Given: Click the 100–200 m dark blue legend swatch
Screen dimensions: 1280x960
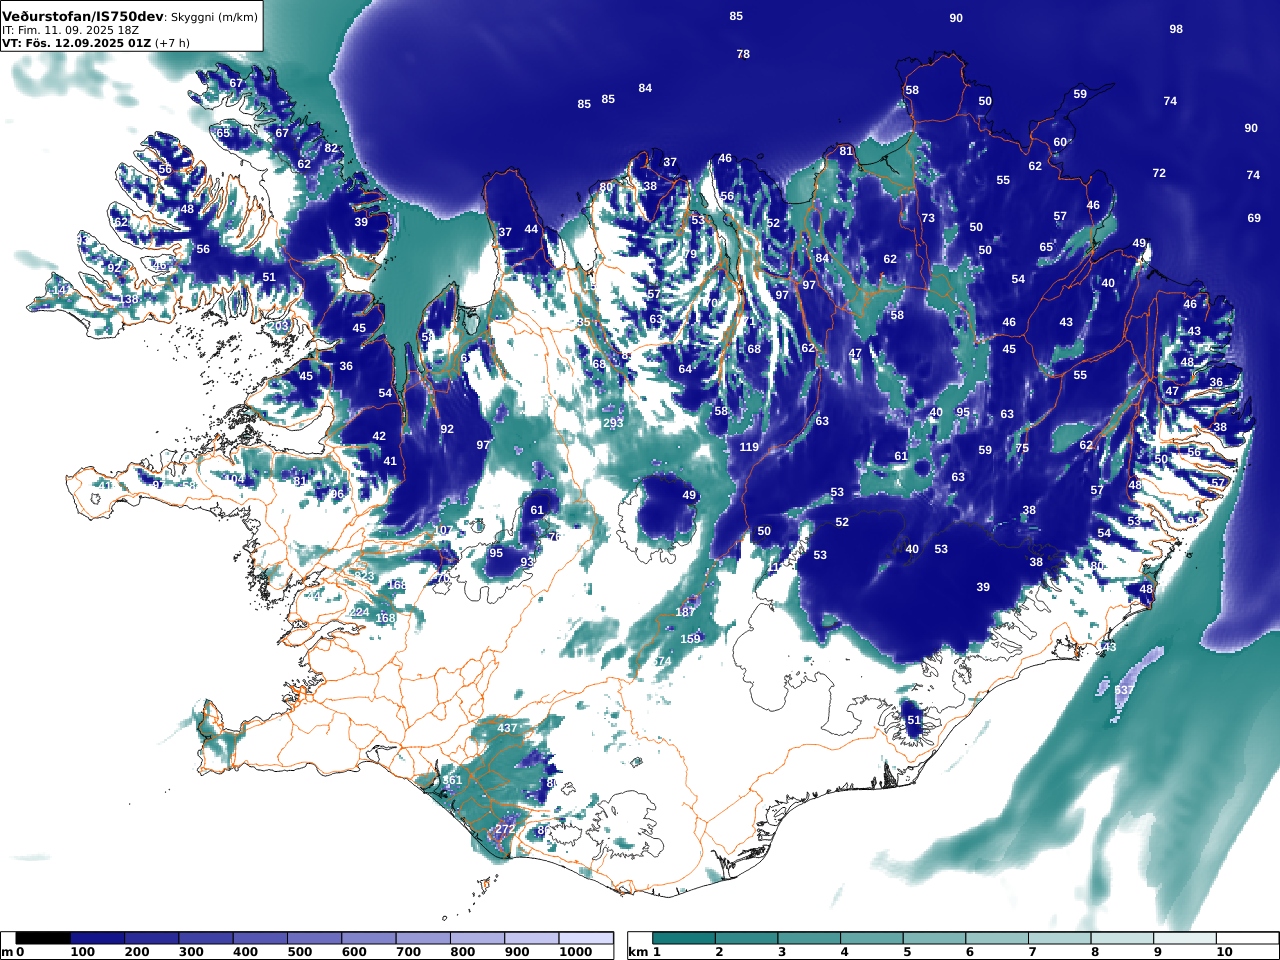Looking at the screenshot, I should [x=97, y=938].
